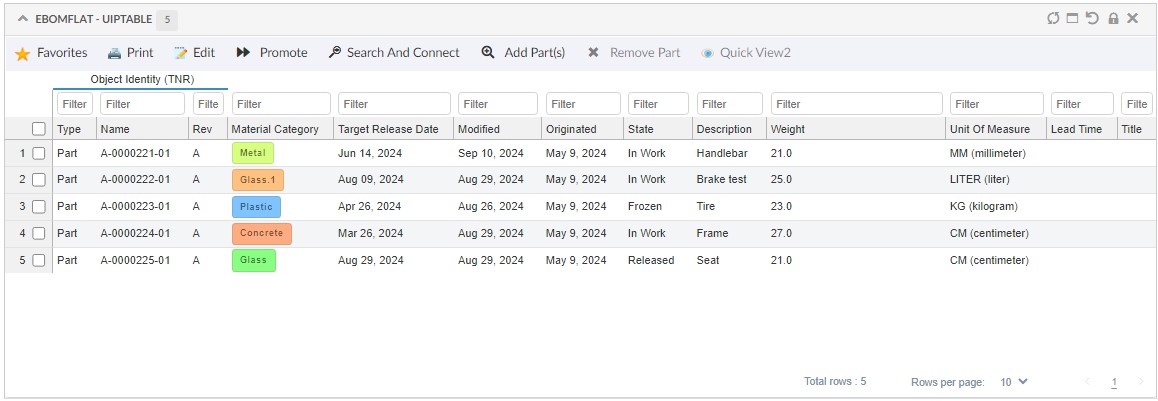
Task: Go to page 1 in pagination
Action: pyautogui.click(x=1114, y=383)
